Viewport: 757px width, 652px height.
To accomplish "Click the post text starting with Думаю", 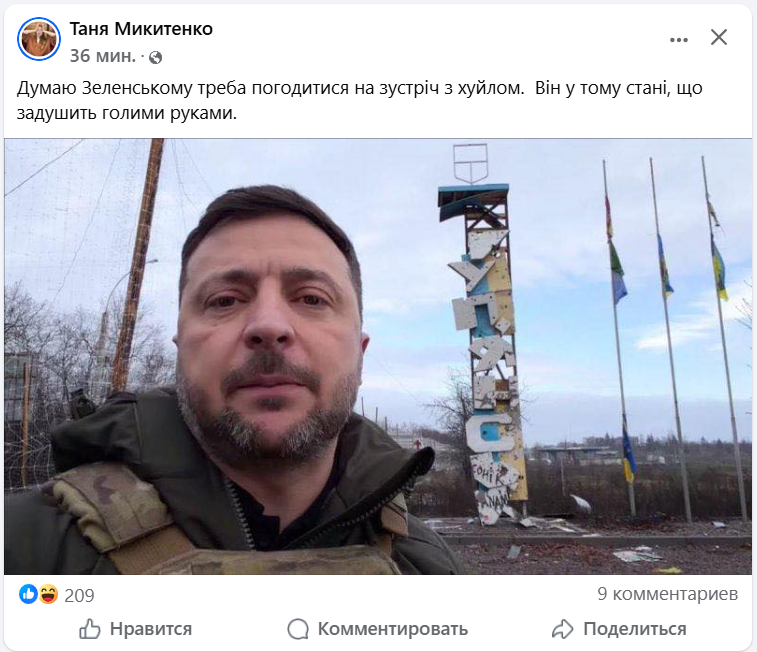I will (x=360, y=100).
